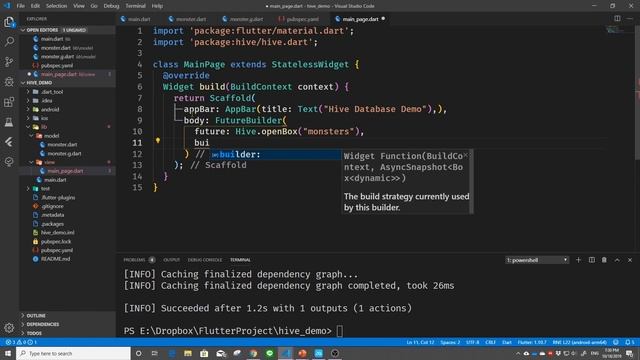Change encoding via UTF-8 in status bar
Image resolution: width=640 pixels, height=360 pixels.
point(472,342)
